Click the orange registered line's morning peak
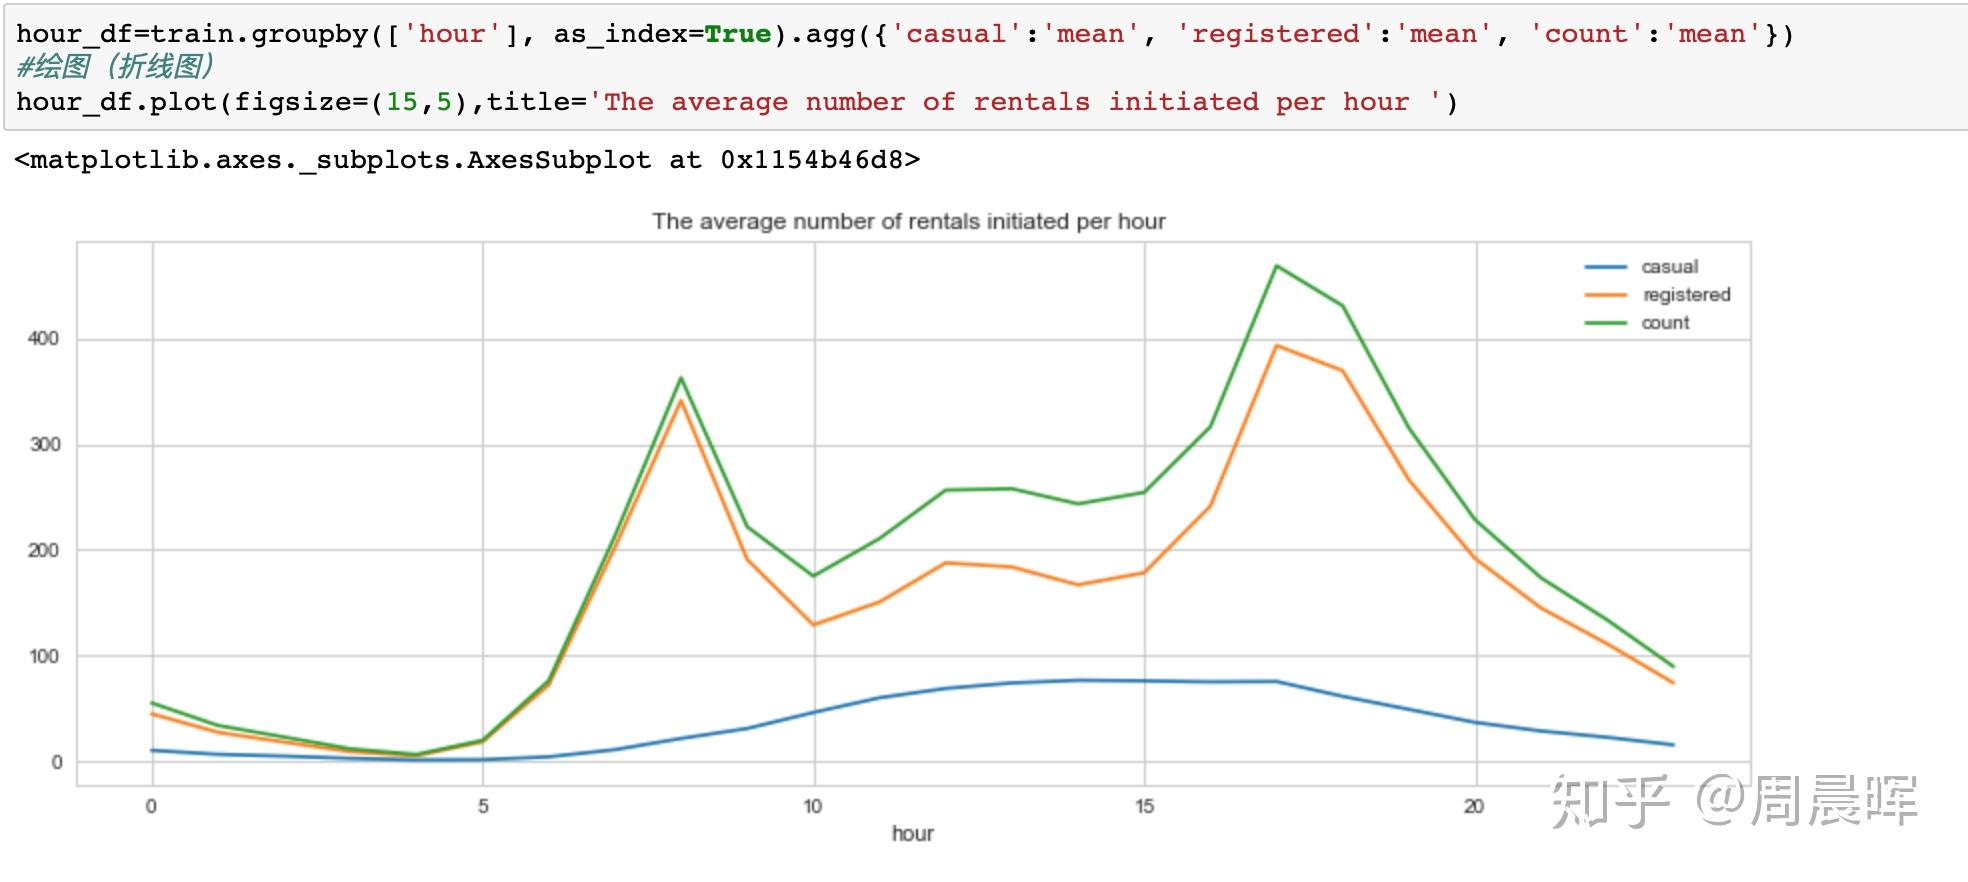Screen dimensions: 1968x882 click(x=681, y=401)
